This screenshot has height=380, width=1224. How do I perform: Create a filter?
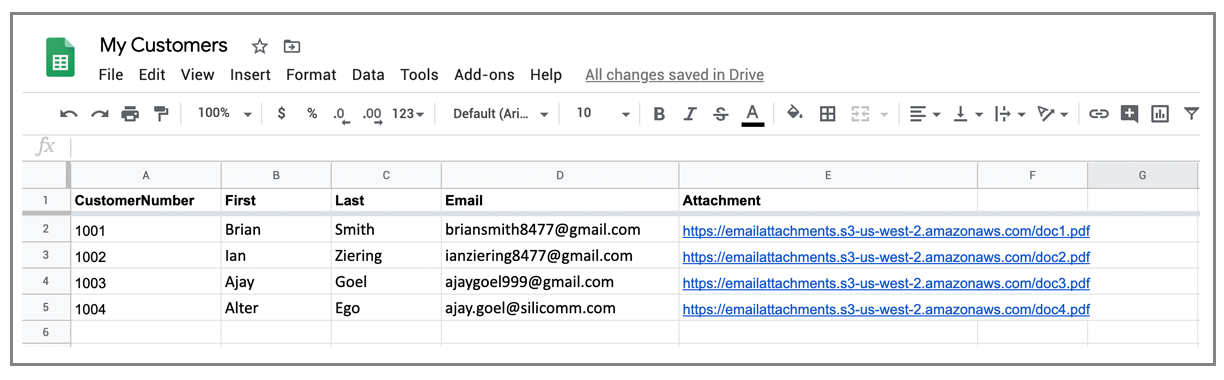[x=1191, y=114]
